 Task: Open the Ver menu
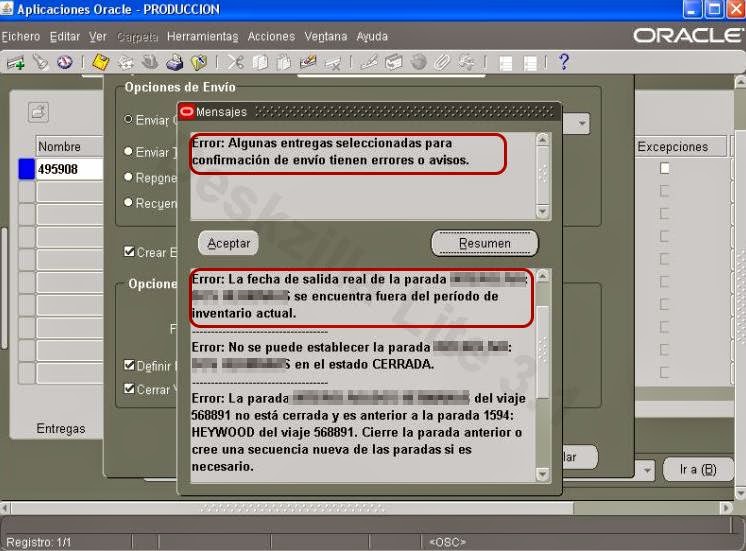pyautogui.click(x=98, y=36)
